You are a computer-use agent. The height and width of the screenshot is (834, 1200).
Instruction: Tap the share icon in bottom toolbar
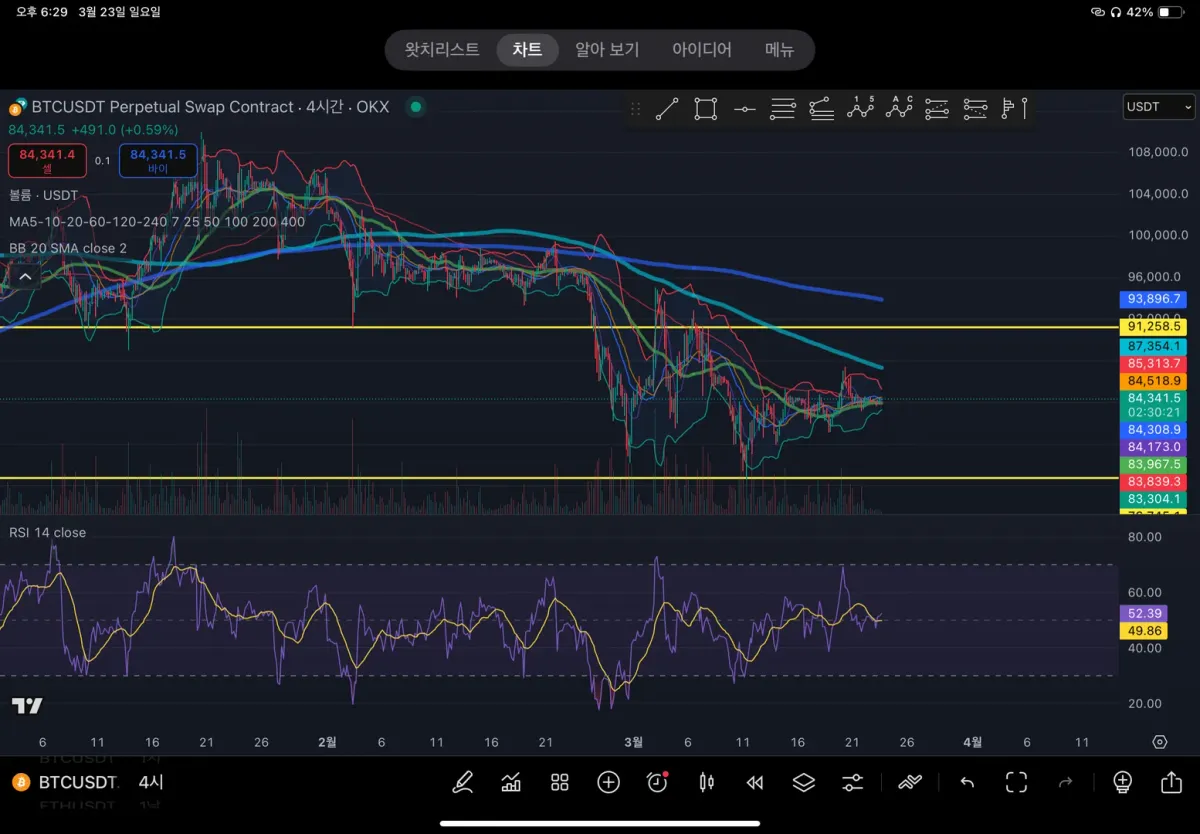tap(1171, 782)
